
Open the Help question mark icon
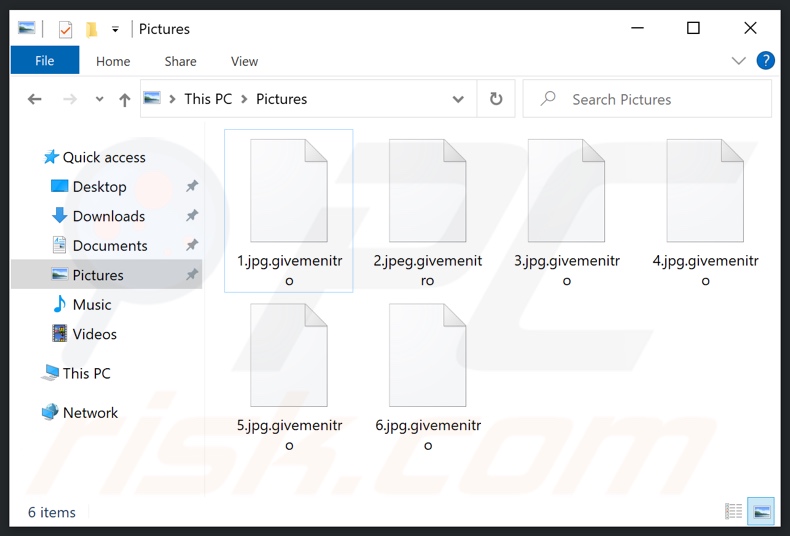click(766, 61)
